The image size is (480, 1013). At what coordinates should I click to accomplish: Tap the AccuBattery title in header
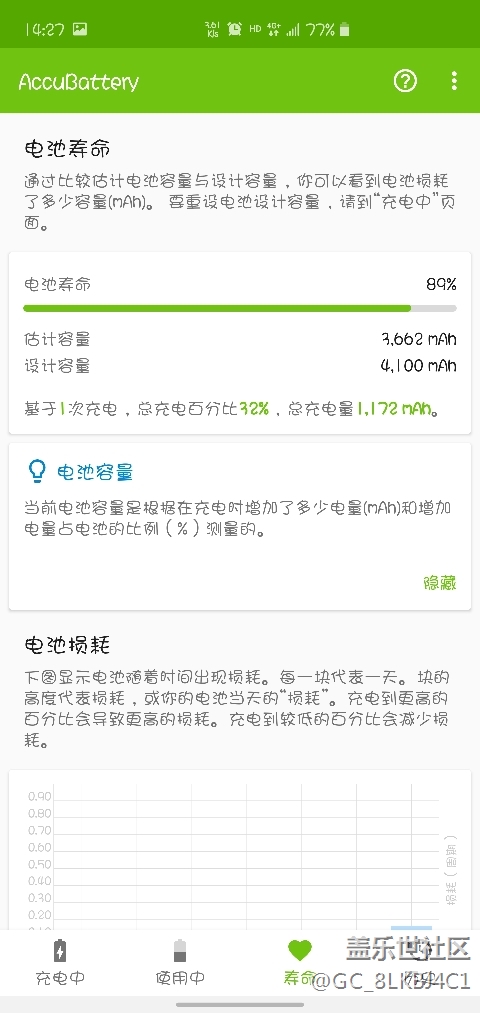click(79, 82)
